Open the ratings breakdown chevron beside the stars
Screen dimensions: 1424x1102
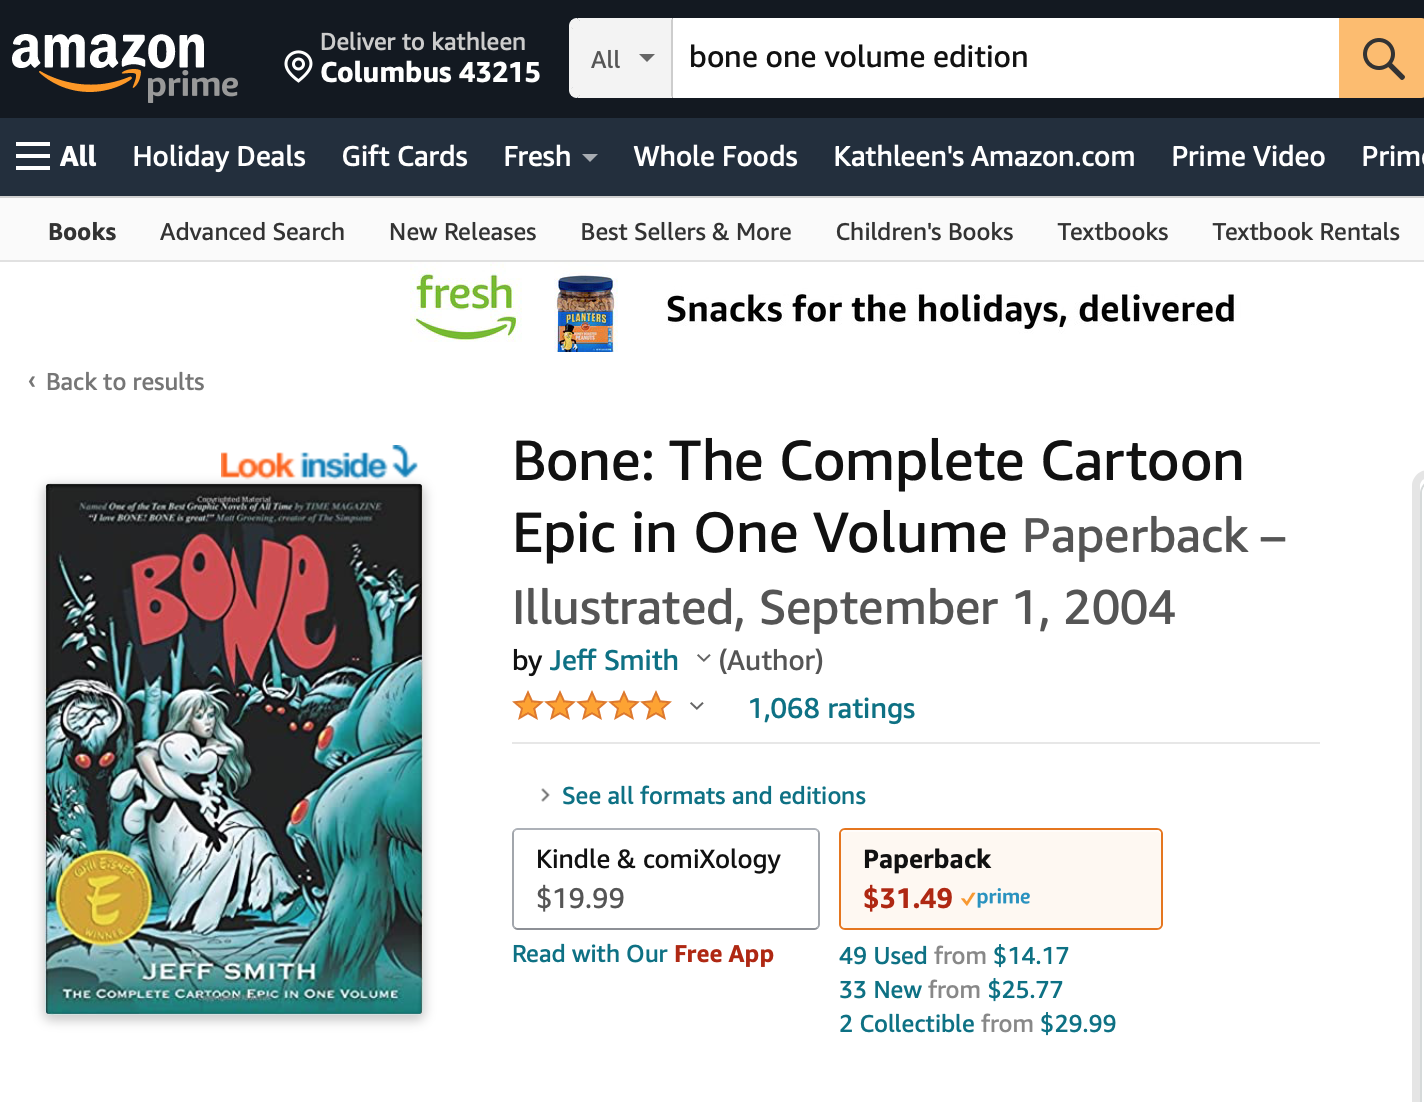pyautogui.click(x=694, y=706)
